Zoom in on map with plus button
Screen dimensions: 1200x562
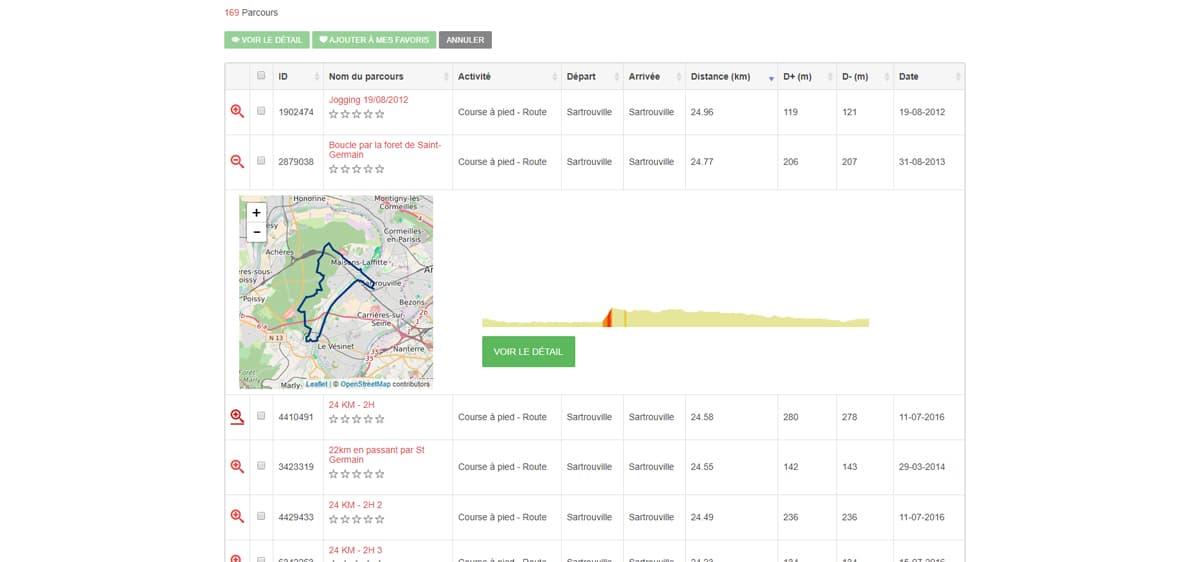coord(257,213)
